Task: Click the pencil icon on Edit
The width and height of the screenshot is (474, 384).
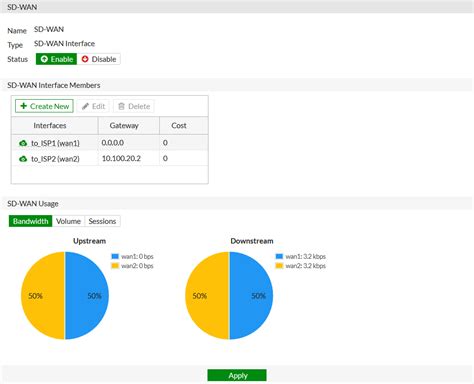Action: [86, 106]
